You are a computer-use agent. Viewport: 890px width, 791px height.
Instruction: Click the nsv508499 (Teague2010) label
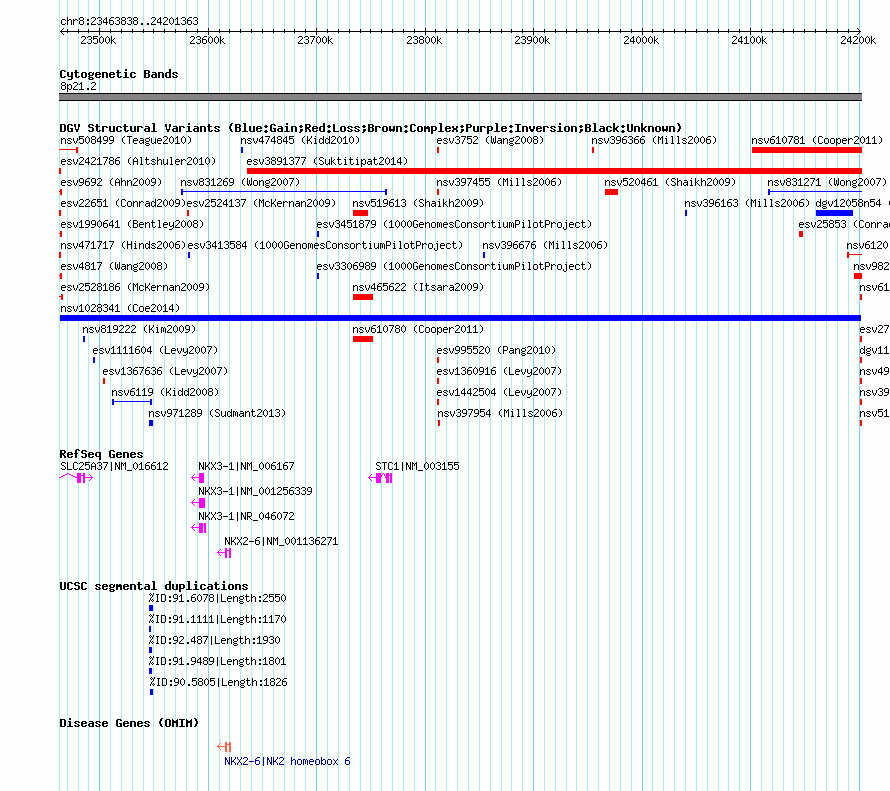pos(126,140)
